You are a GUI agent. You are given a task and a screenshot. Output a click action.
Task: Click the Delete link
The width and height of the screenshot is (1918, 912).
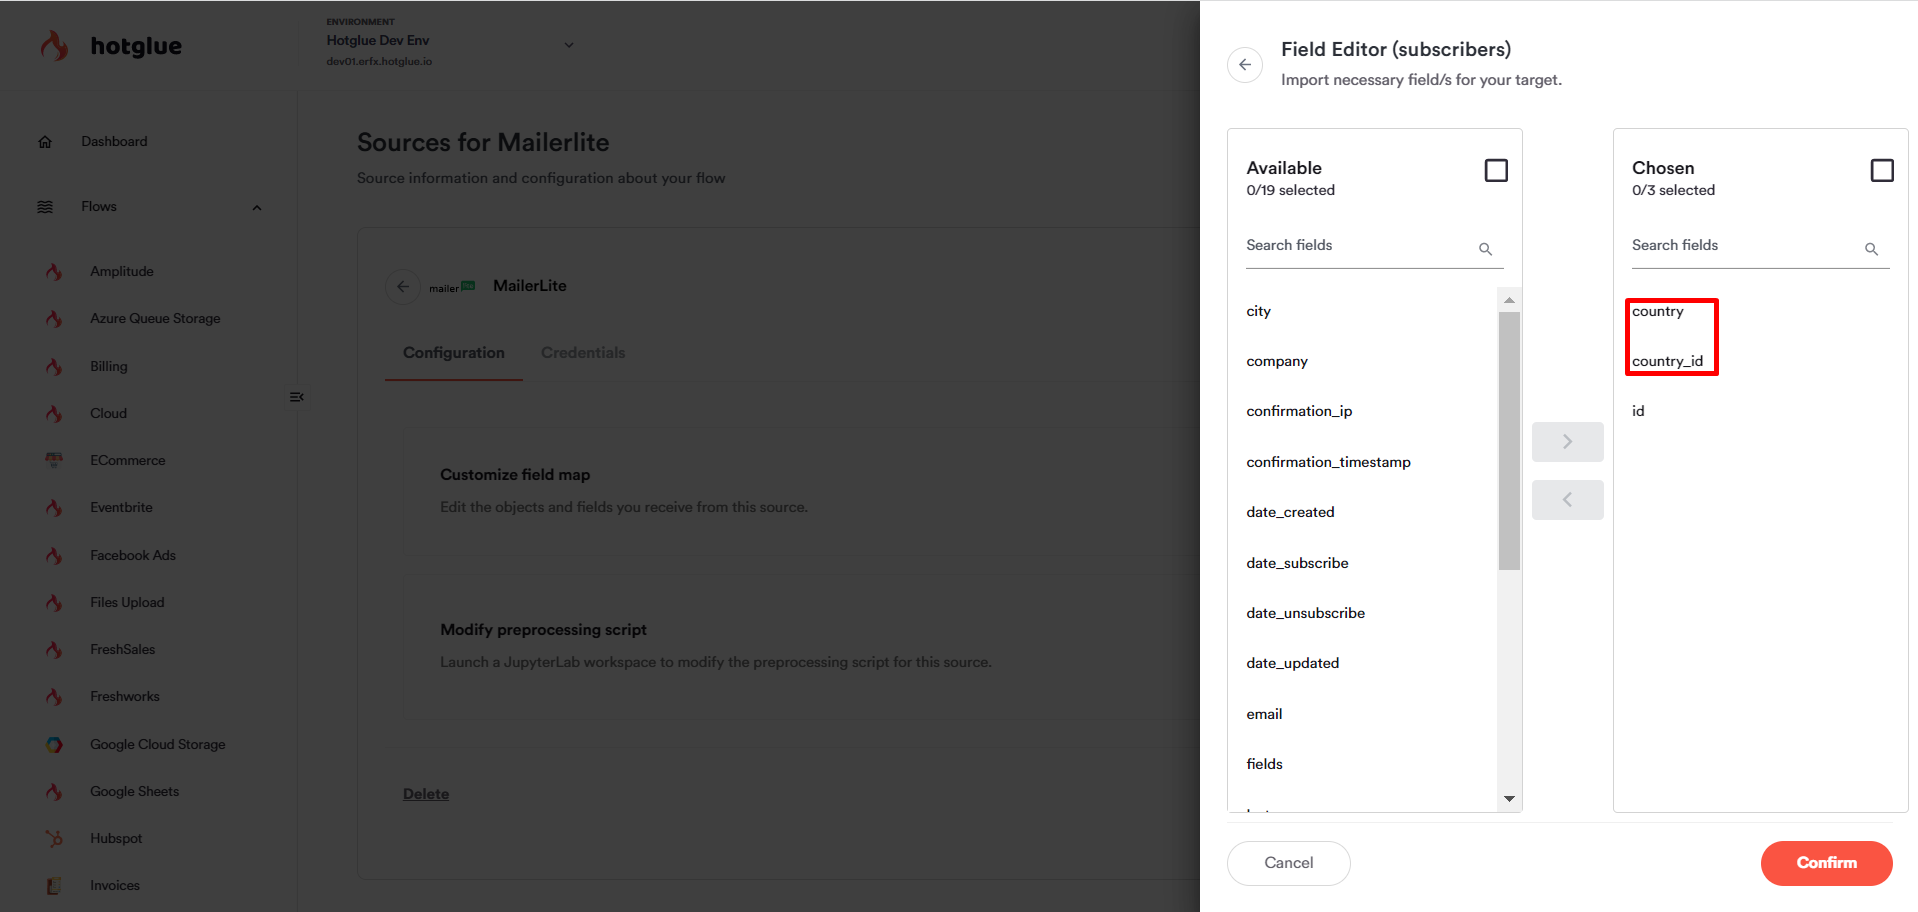(426, 794)
